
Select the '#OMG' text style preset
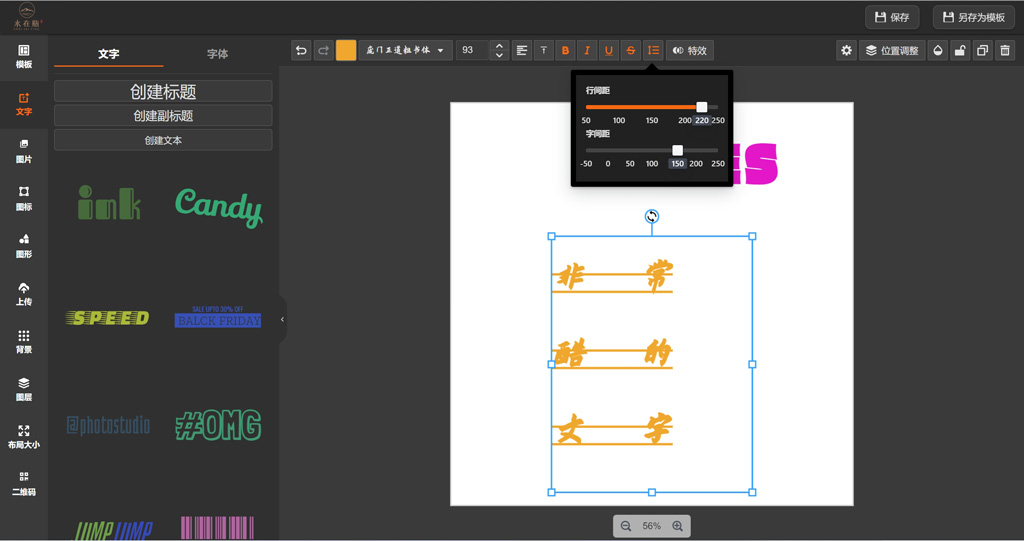click(x=218, y=425)
